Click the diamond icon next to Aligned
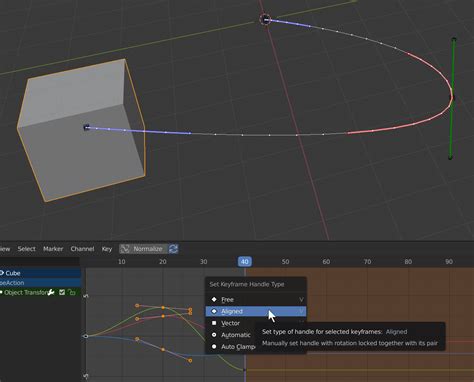 [214, 311]
